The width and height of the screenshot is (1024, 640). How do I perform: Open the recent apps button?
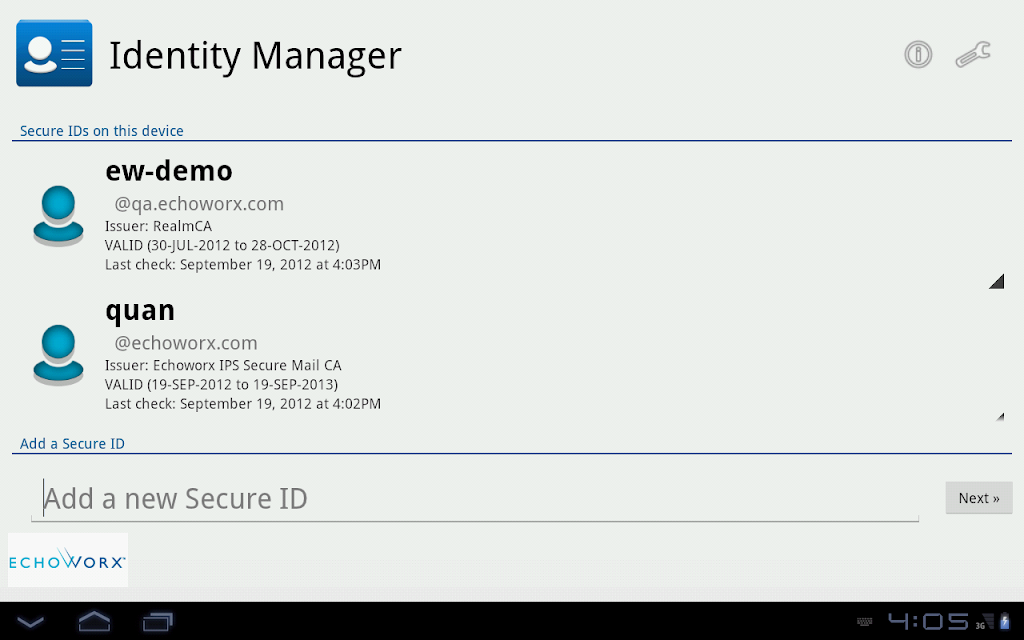[157, 621]
